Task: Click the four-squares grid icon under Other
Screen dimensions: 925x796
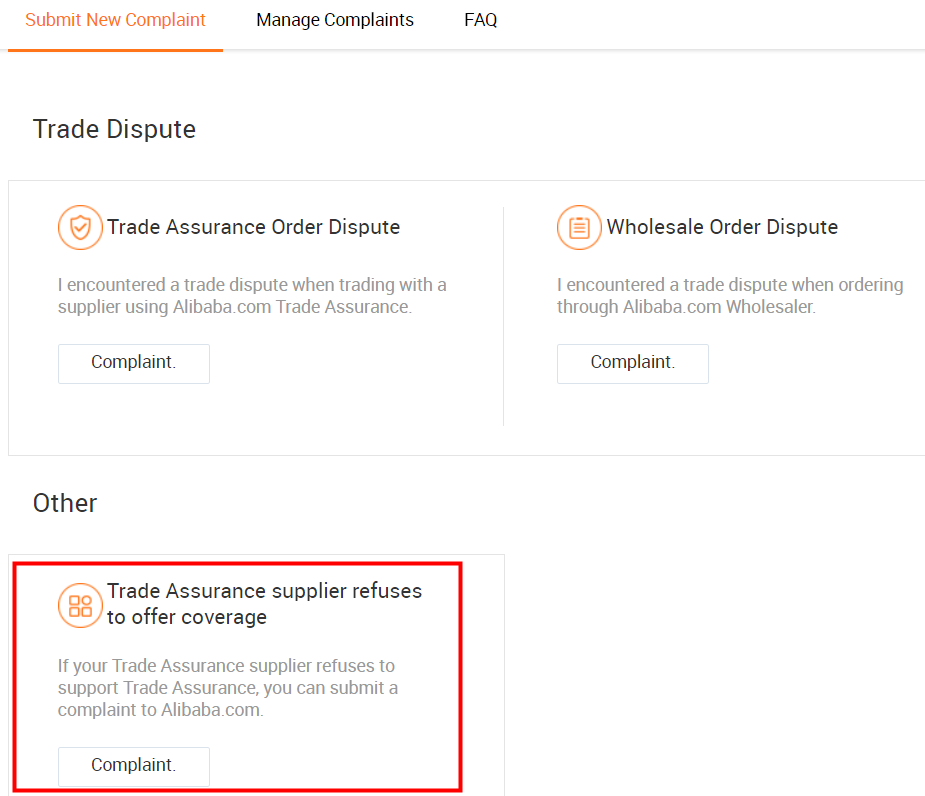Action: pyautogui.click(x=80, y=605)
